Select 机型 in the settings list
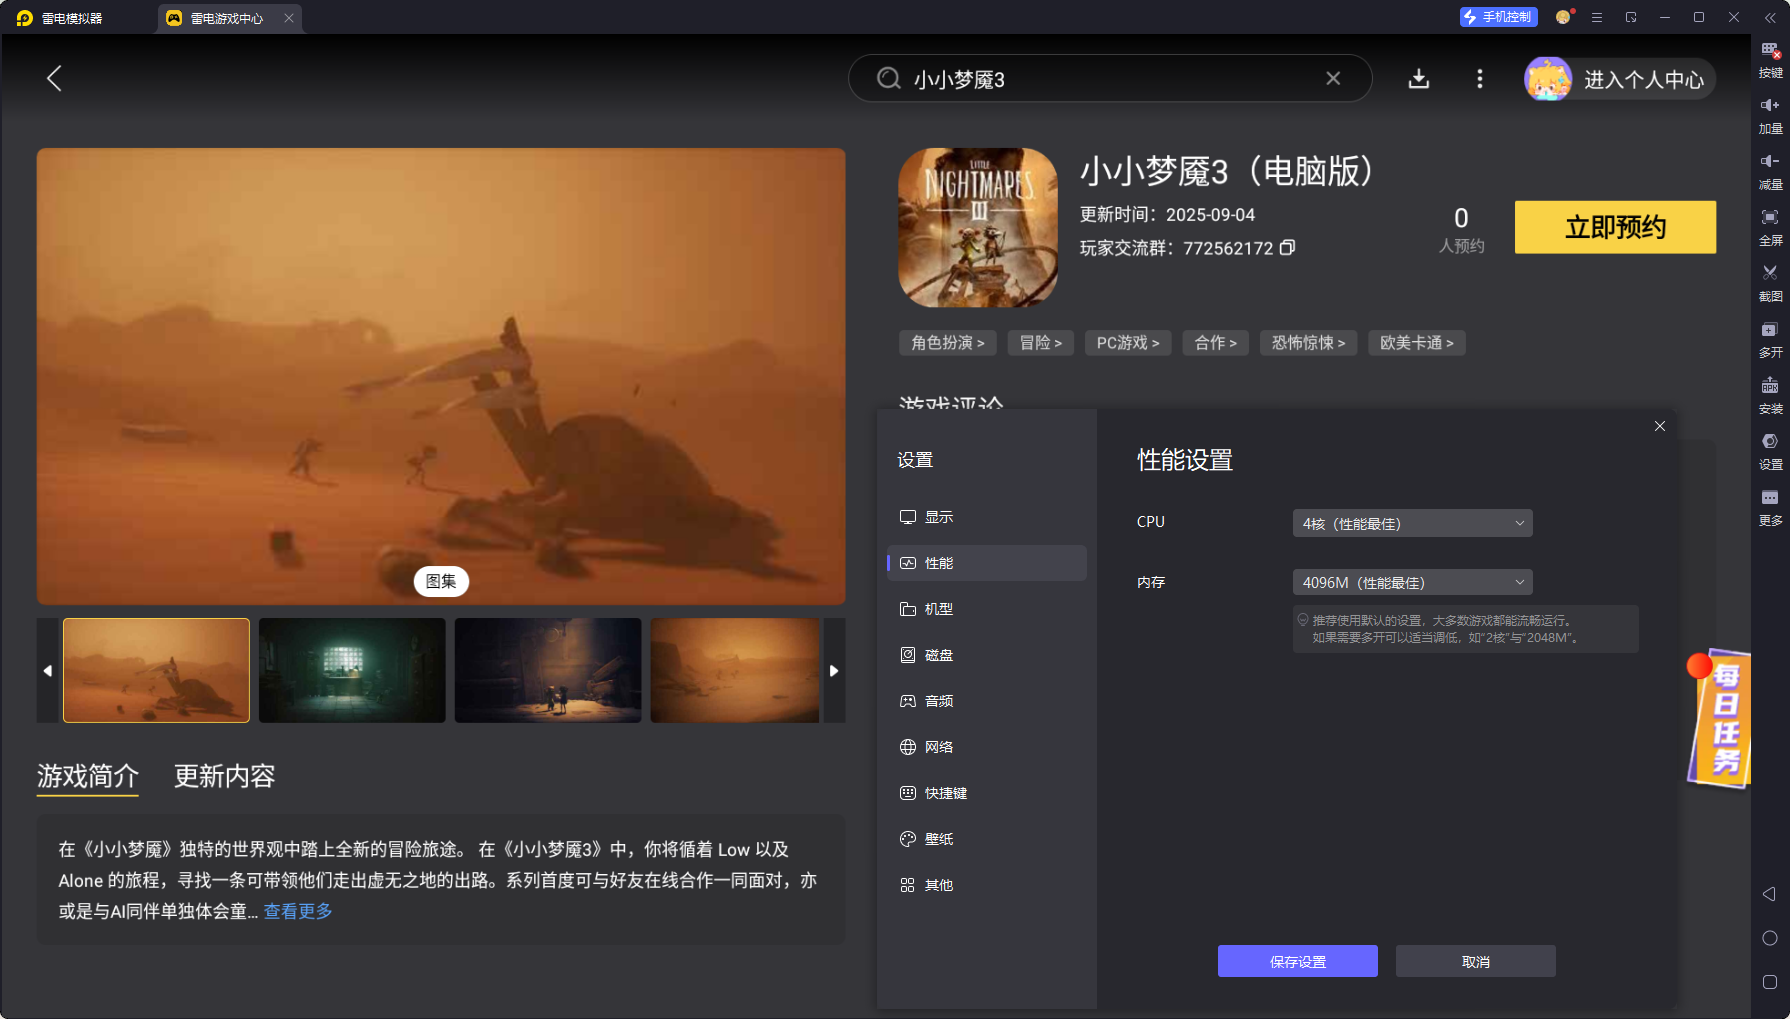 click(x=986, y=609)
